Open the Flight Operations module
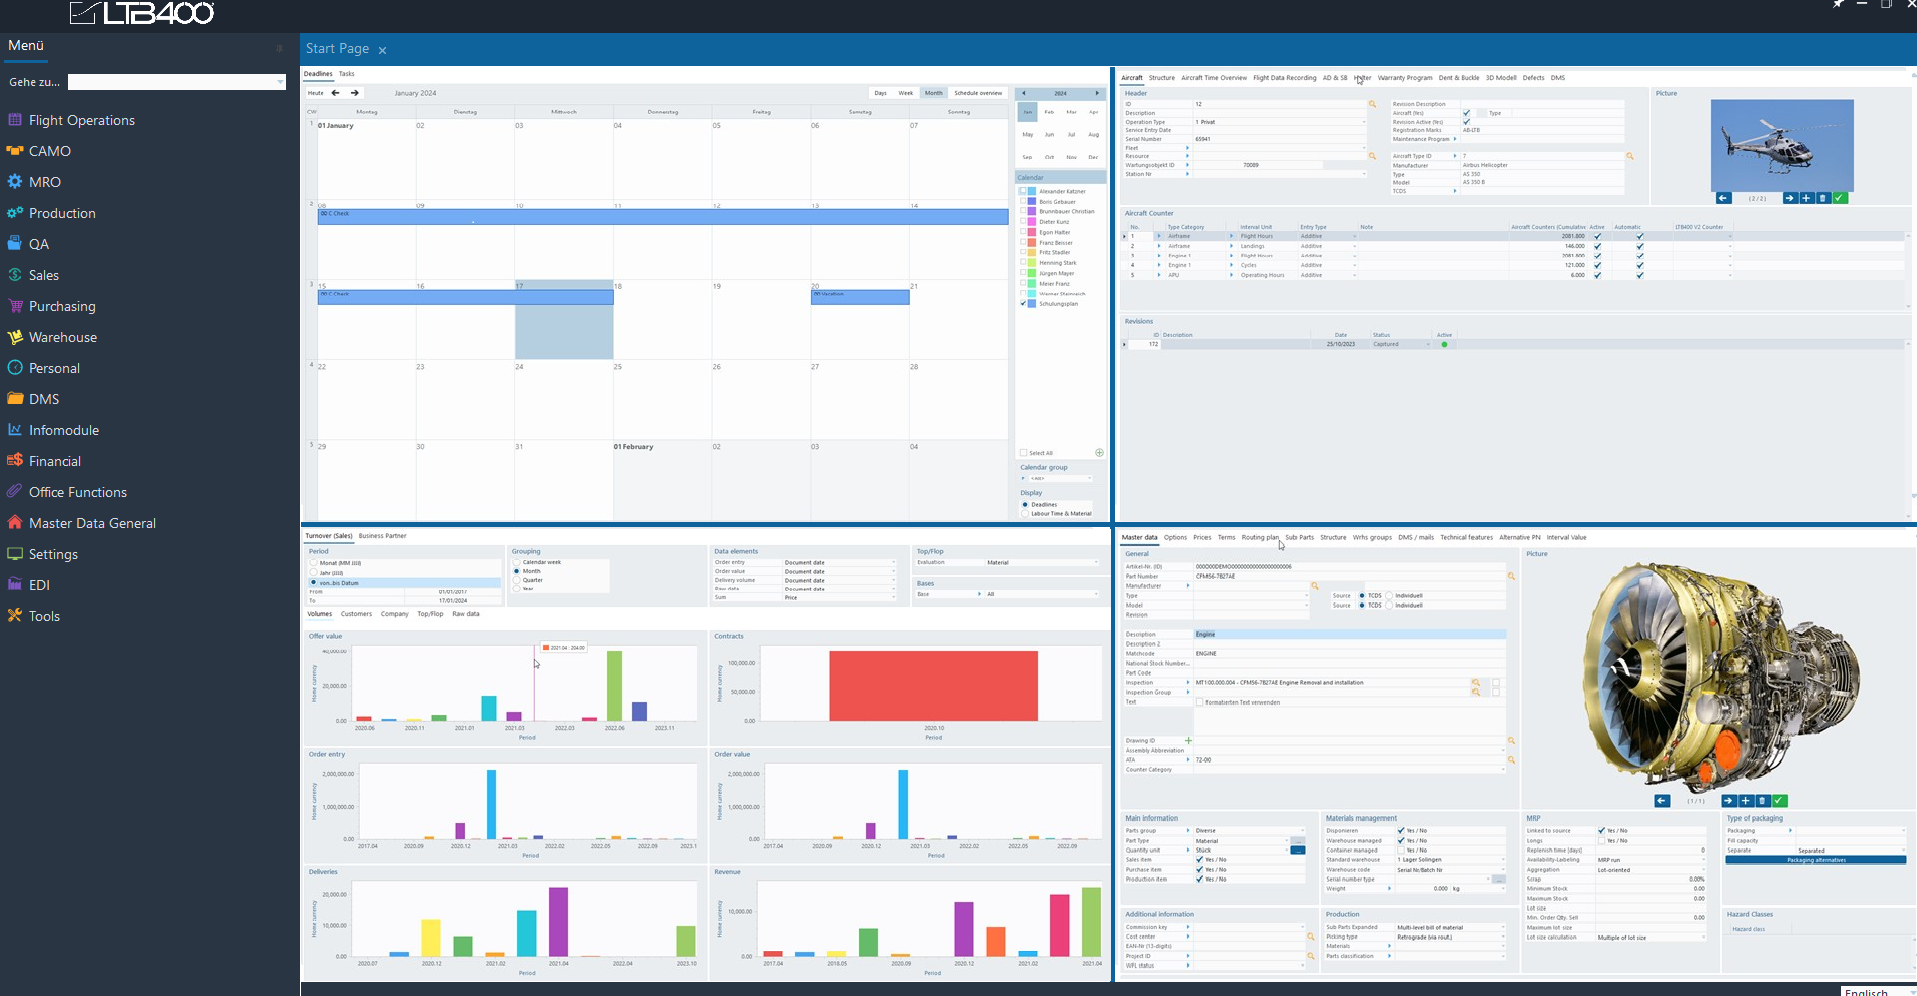Image resolution: width=1917 pixels, height=996 pixels. (81, 120)
